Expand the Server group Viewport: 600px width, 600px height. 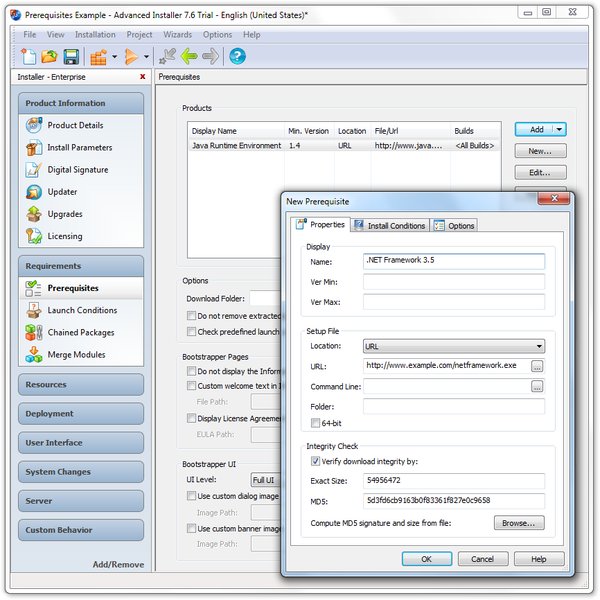pos(81,501)
